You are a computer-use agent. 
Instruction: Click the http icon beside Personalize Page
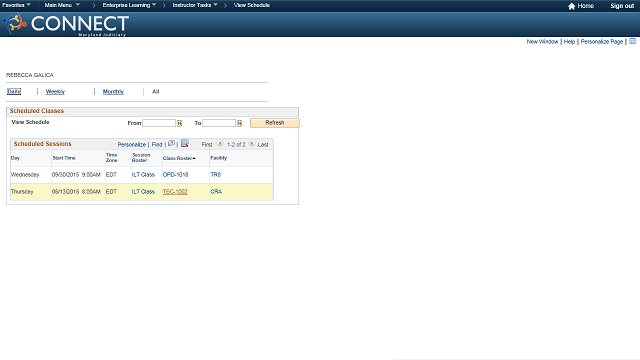pyautogui.click(x=632, y=41)
